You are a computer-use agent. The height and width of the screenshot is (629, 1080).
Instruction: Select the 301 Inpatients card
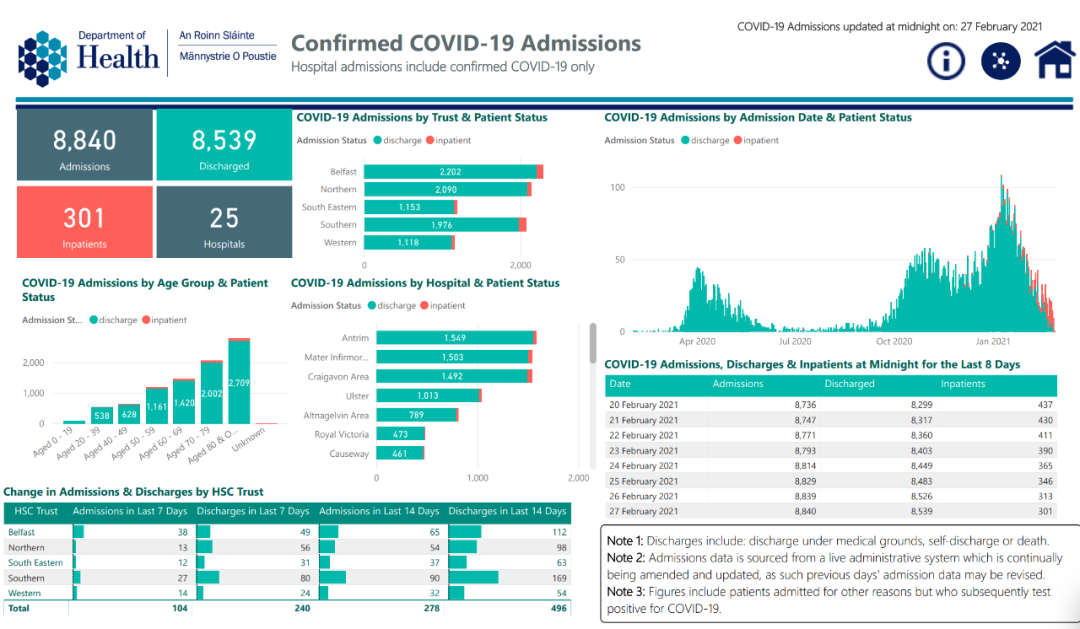[x=85, y=223]
